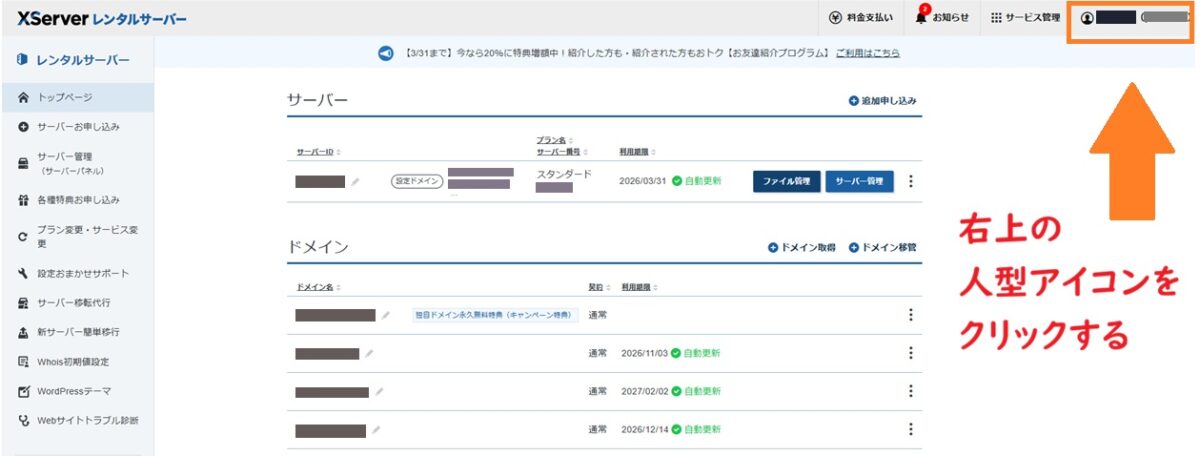Click the XServer レンタルサーバー logo
The width and height of the screenshot is (1200, 456).
pos(101,19)
